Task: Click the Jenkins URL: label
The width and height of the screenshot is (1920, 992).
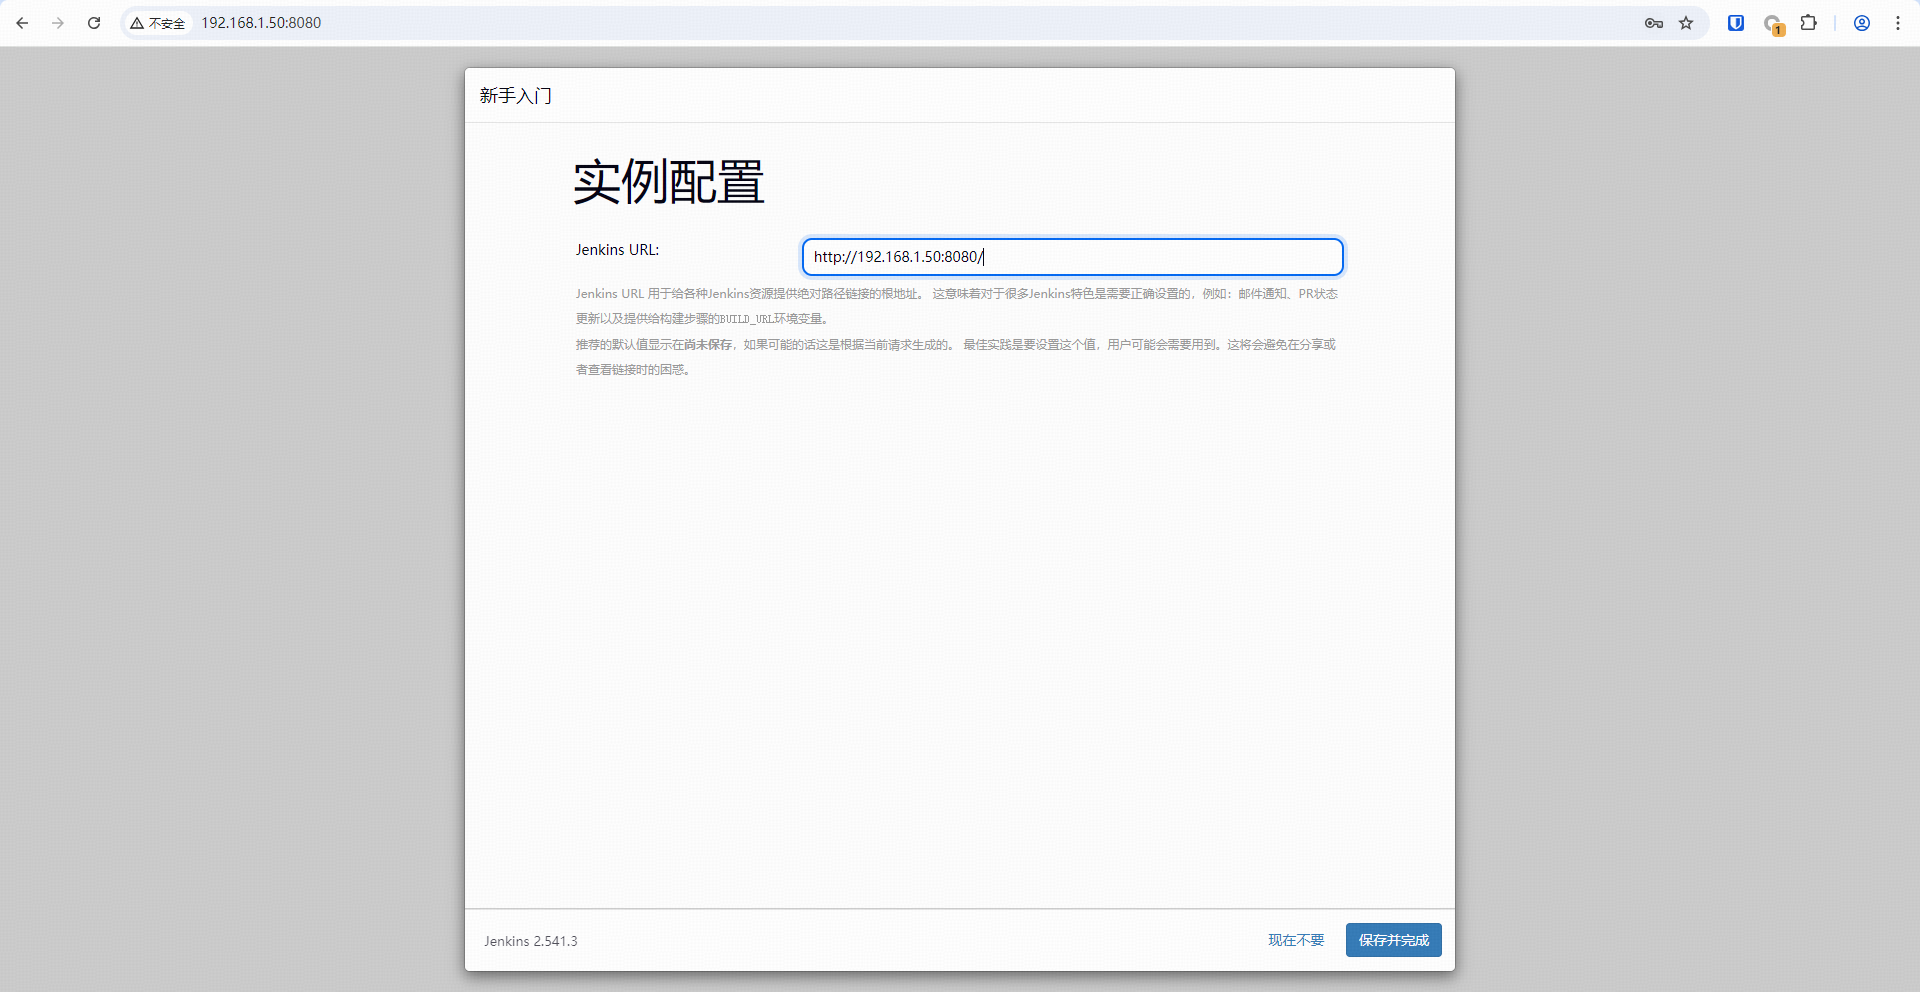Action: 617,250
